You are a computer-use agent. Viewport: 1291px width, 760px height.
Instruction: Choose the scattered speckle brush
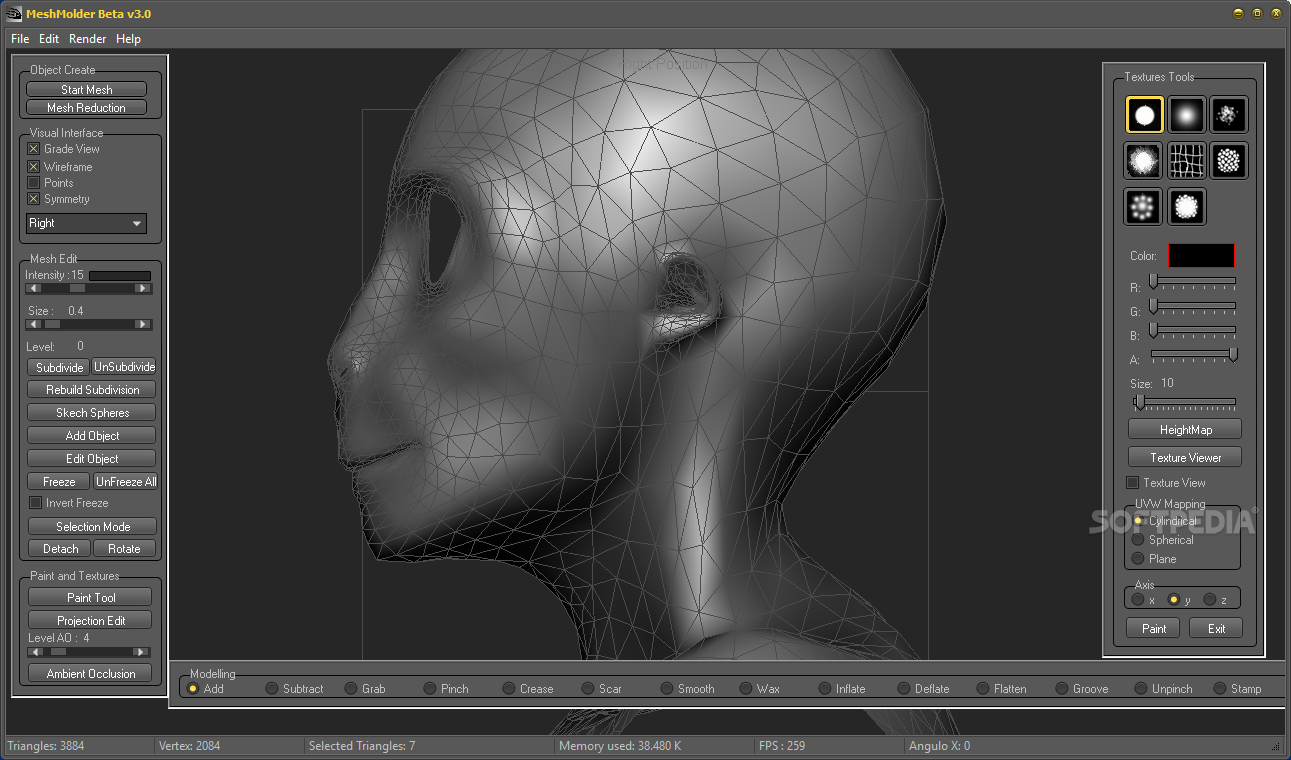tap(1229, 115)
